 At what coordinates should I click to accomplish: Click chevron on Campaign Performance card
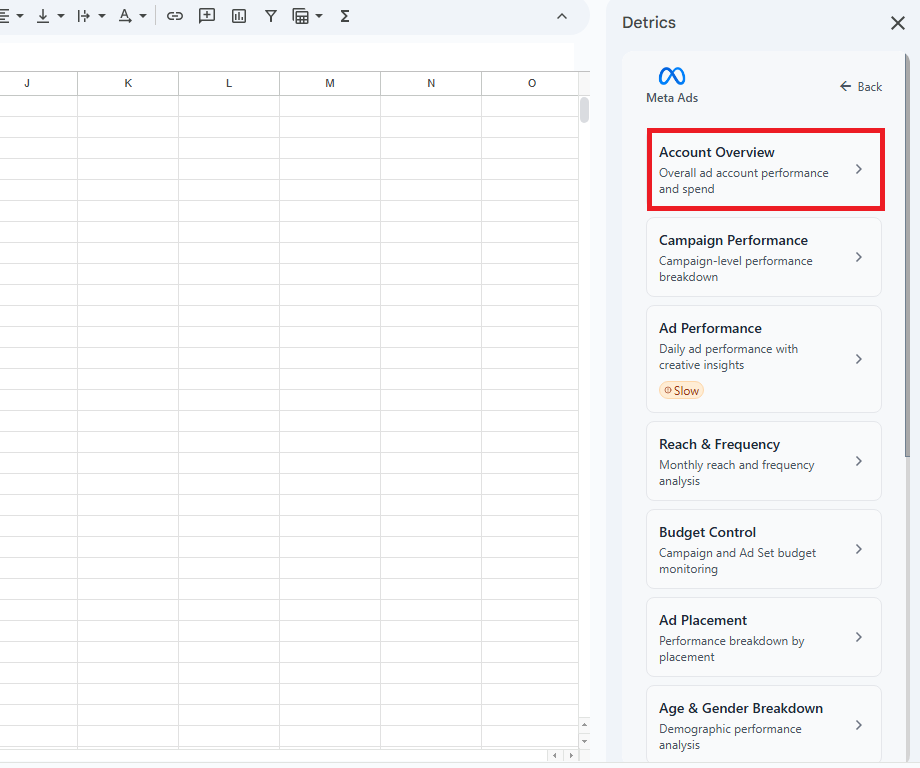coord(858,257)
